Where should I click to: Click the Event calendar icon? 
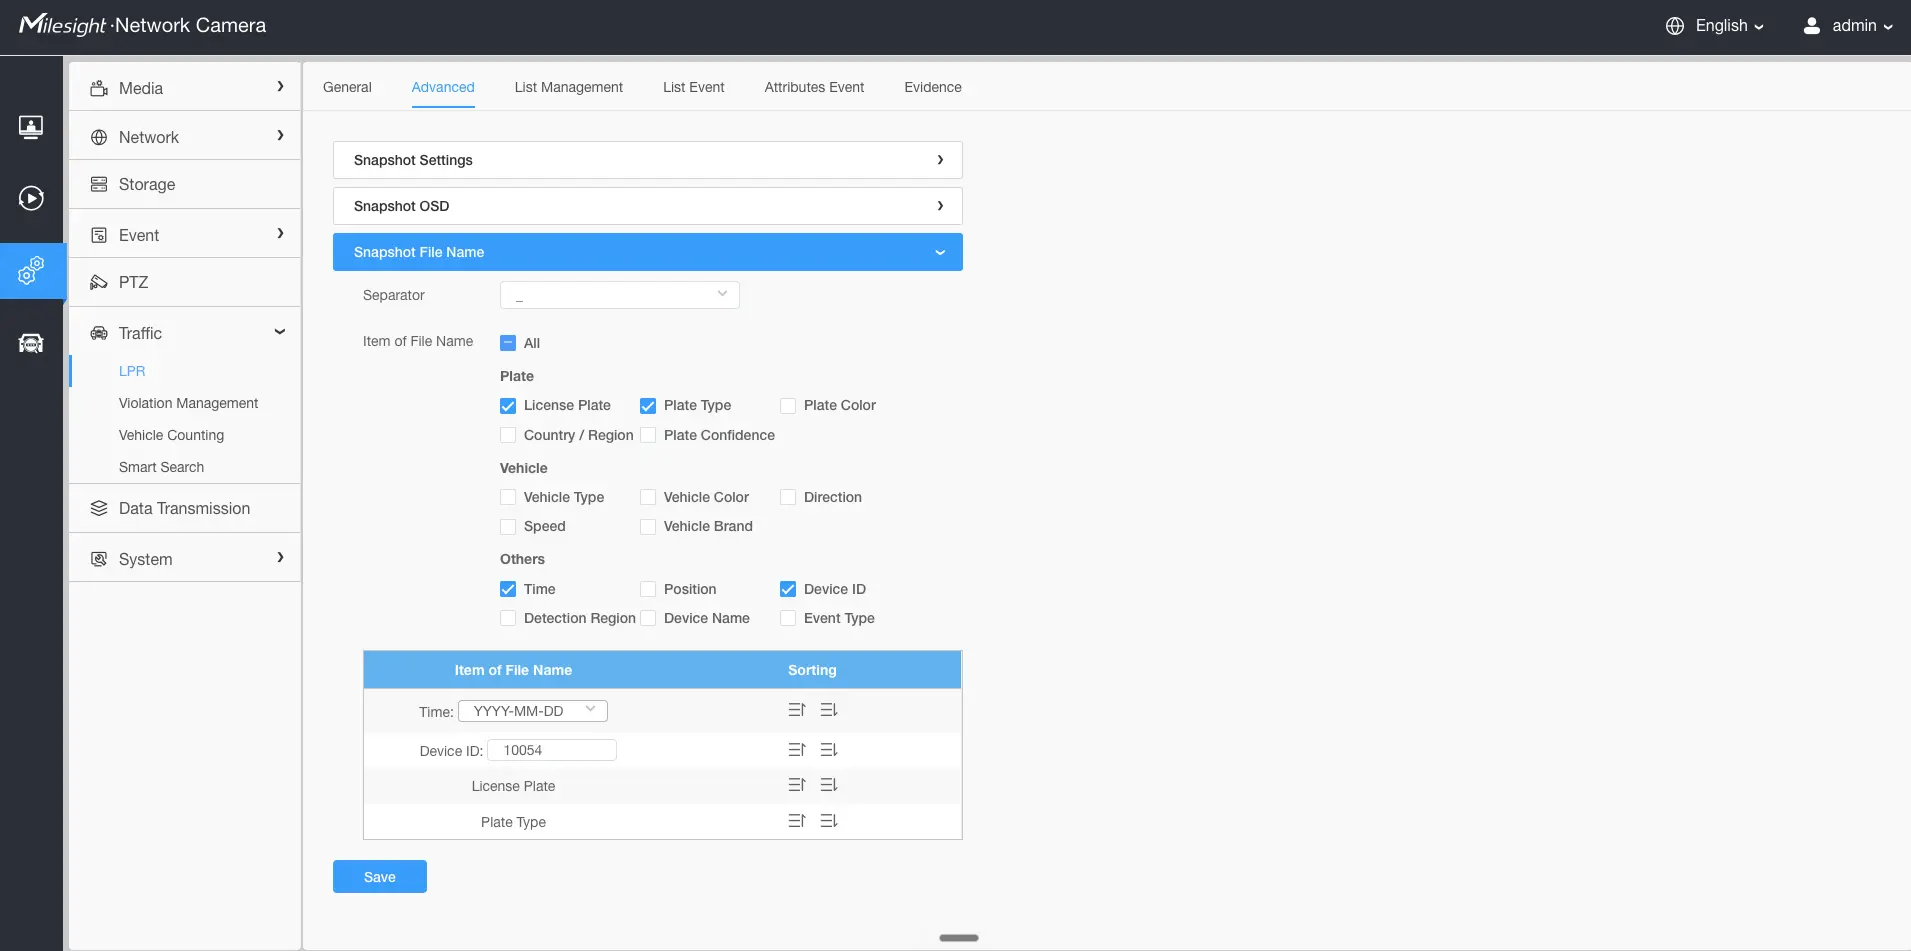tap(99, 235)
